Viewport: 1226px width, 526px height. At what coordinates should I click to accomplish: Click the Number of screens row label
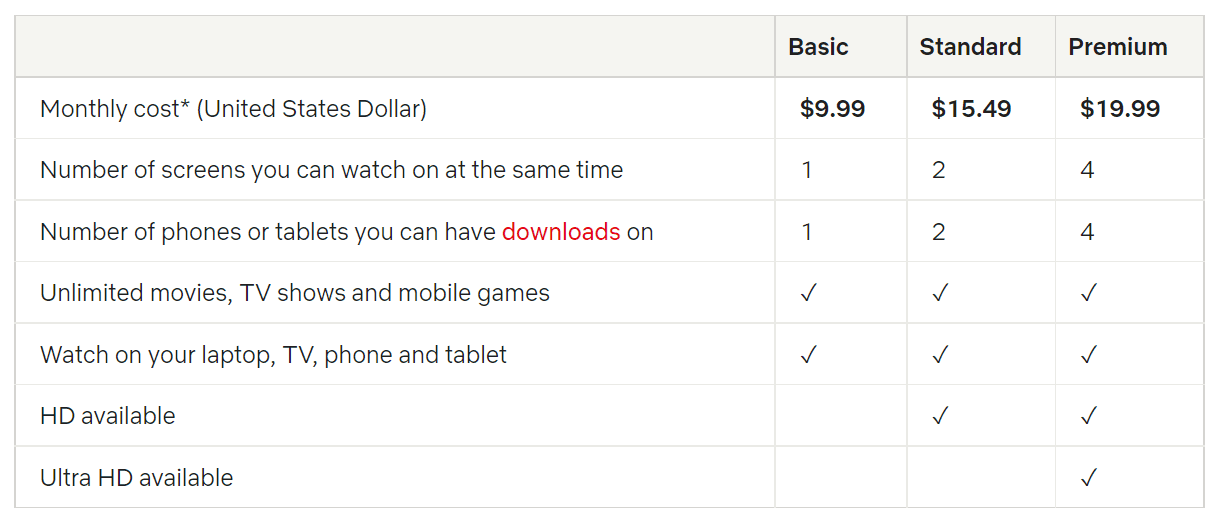coord(331,170)
